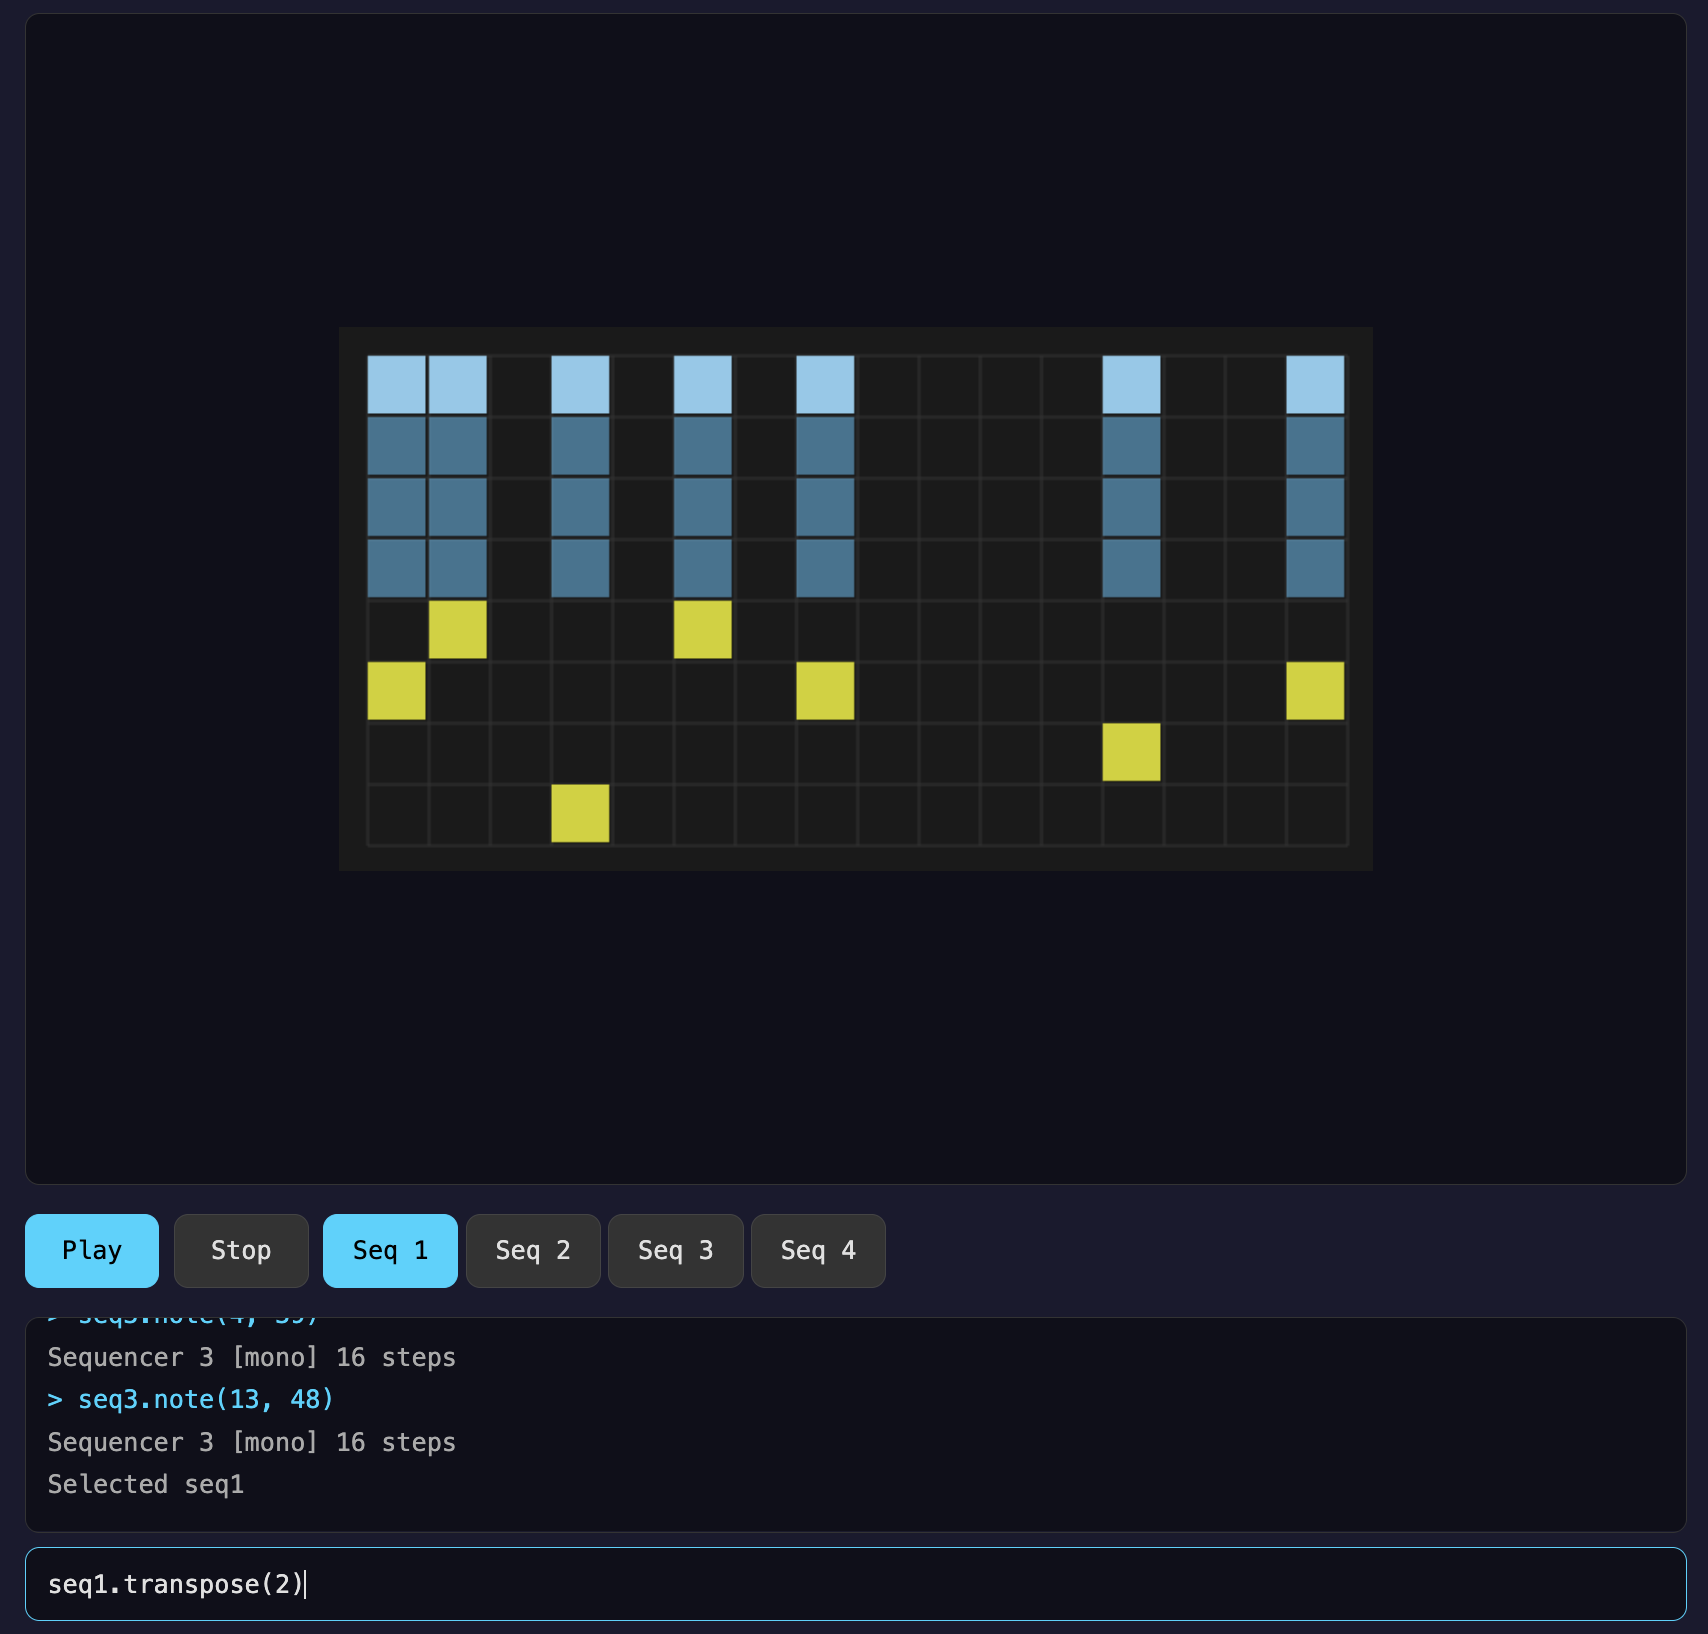Disable the yellow note in the second-to-last row
The image size is (1708, 1634).
(x=1131, y=752)
